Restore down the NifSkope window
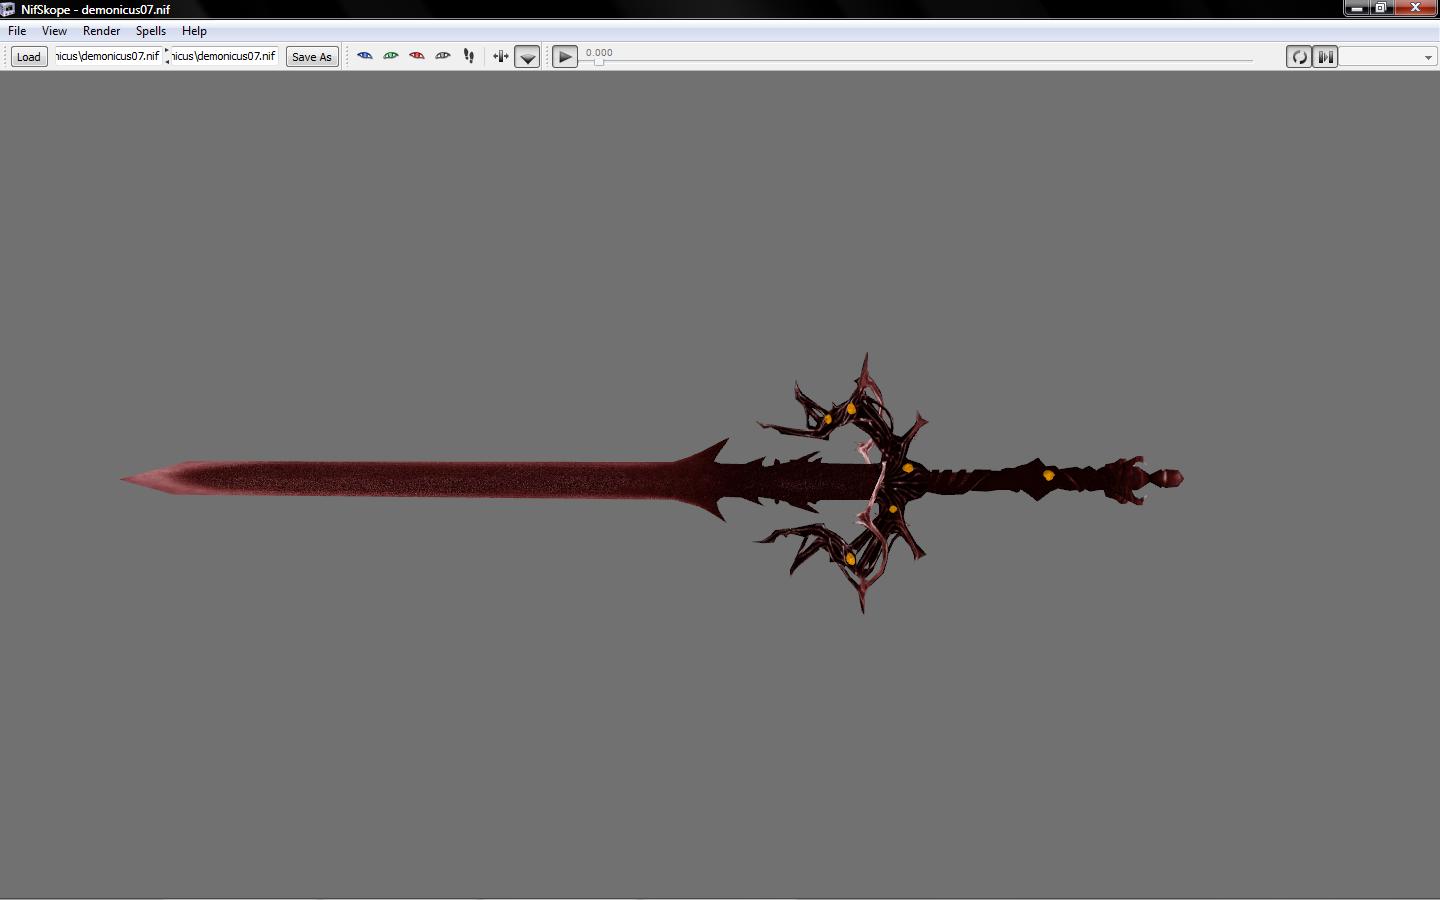The image size is (1440, 900). (1381, 8)
